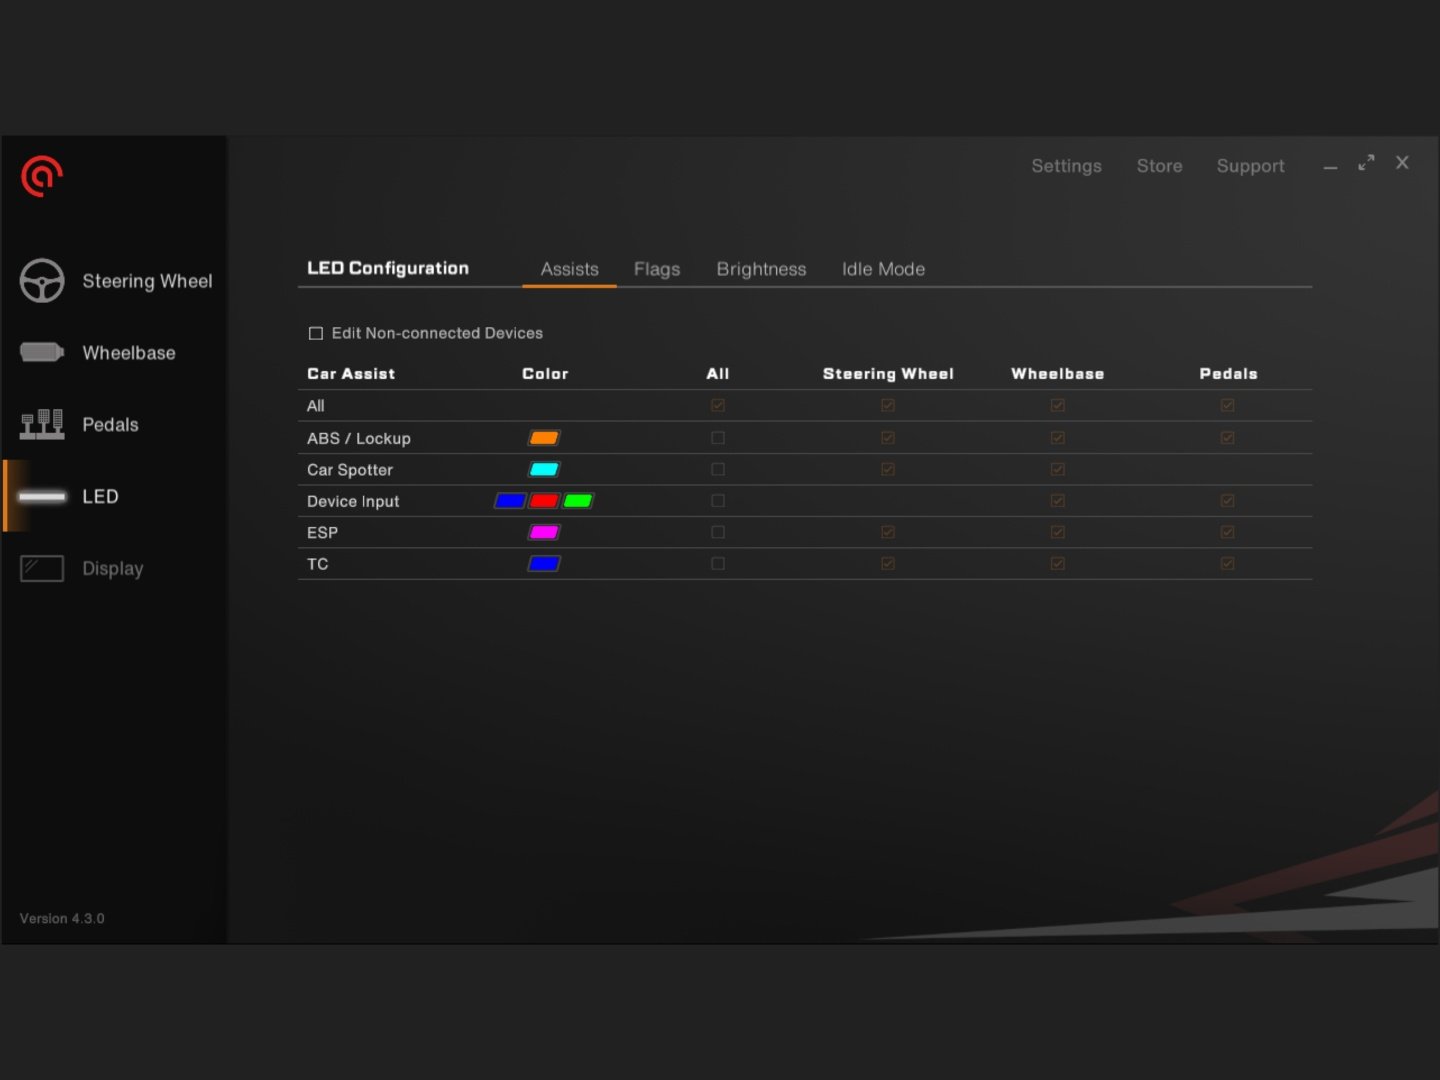This screenshot has height=1080, width=1440.
Task: Open the Support page link
Action: (1250, 166)
